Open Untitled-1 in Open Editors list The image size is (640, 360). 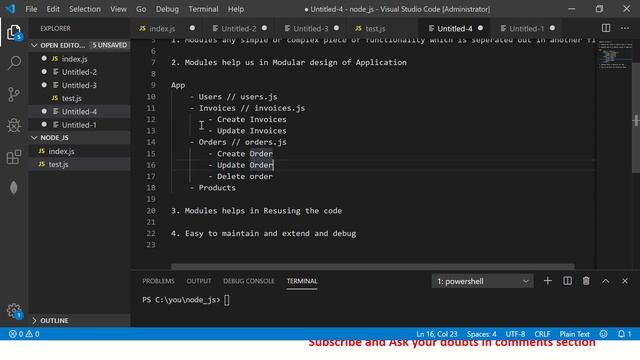(x=79, y=125)
